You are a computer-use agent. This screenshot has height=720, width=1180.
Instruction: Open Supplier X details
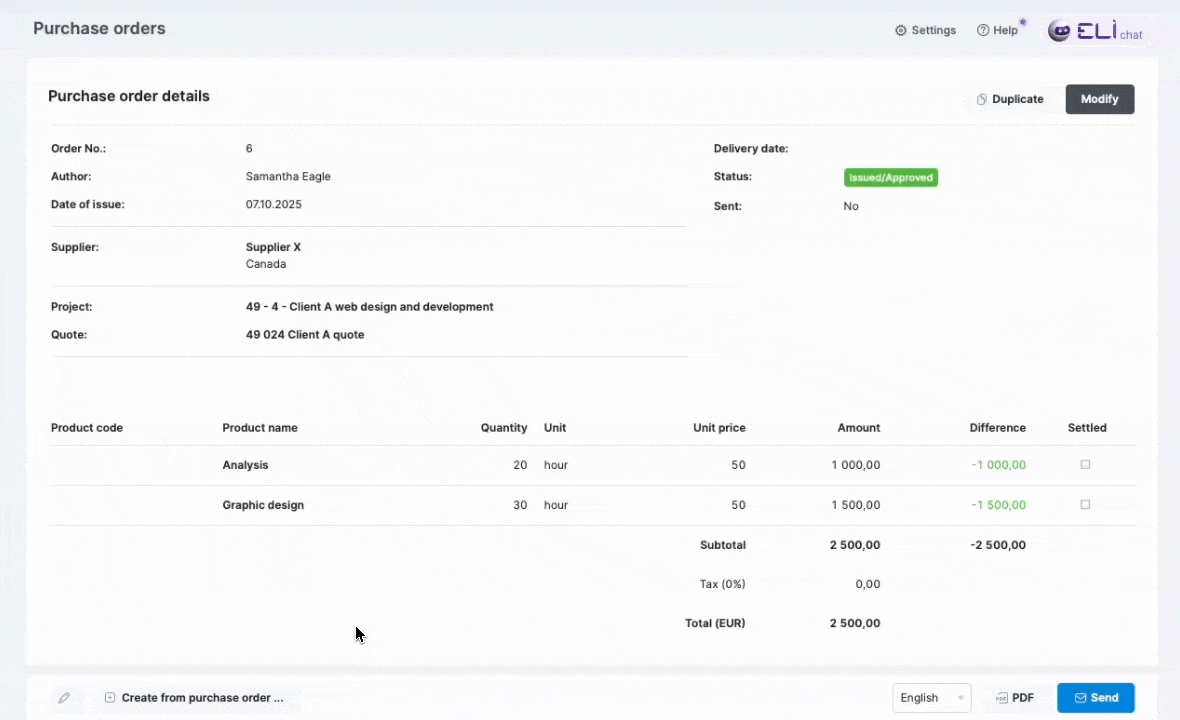coord(273,247)
